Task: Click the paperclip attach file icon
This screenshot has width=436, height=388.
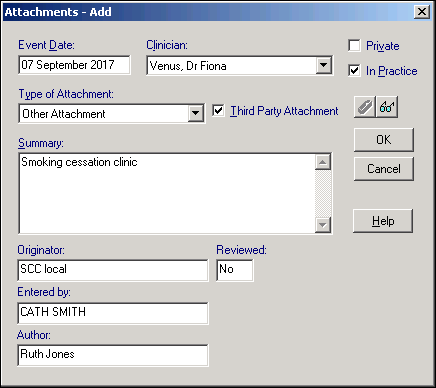Action: click(365, 107)
